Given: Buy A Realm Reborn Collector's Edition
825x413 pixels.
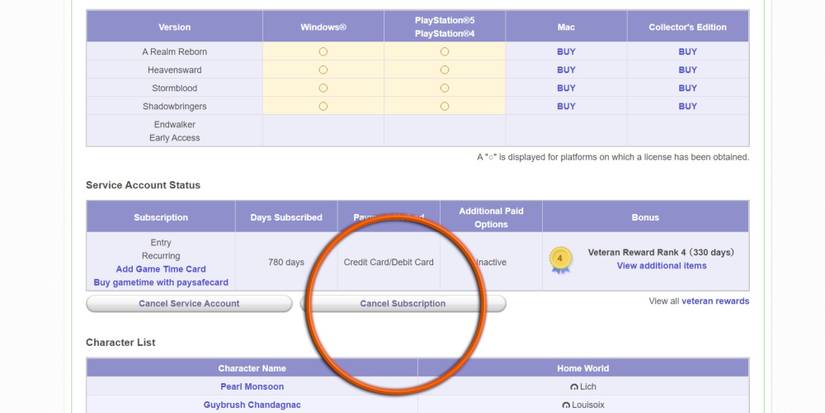Looking at the screenshot, I should click(x=687, y=52).
